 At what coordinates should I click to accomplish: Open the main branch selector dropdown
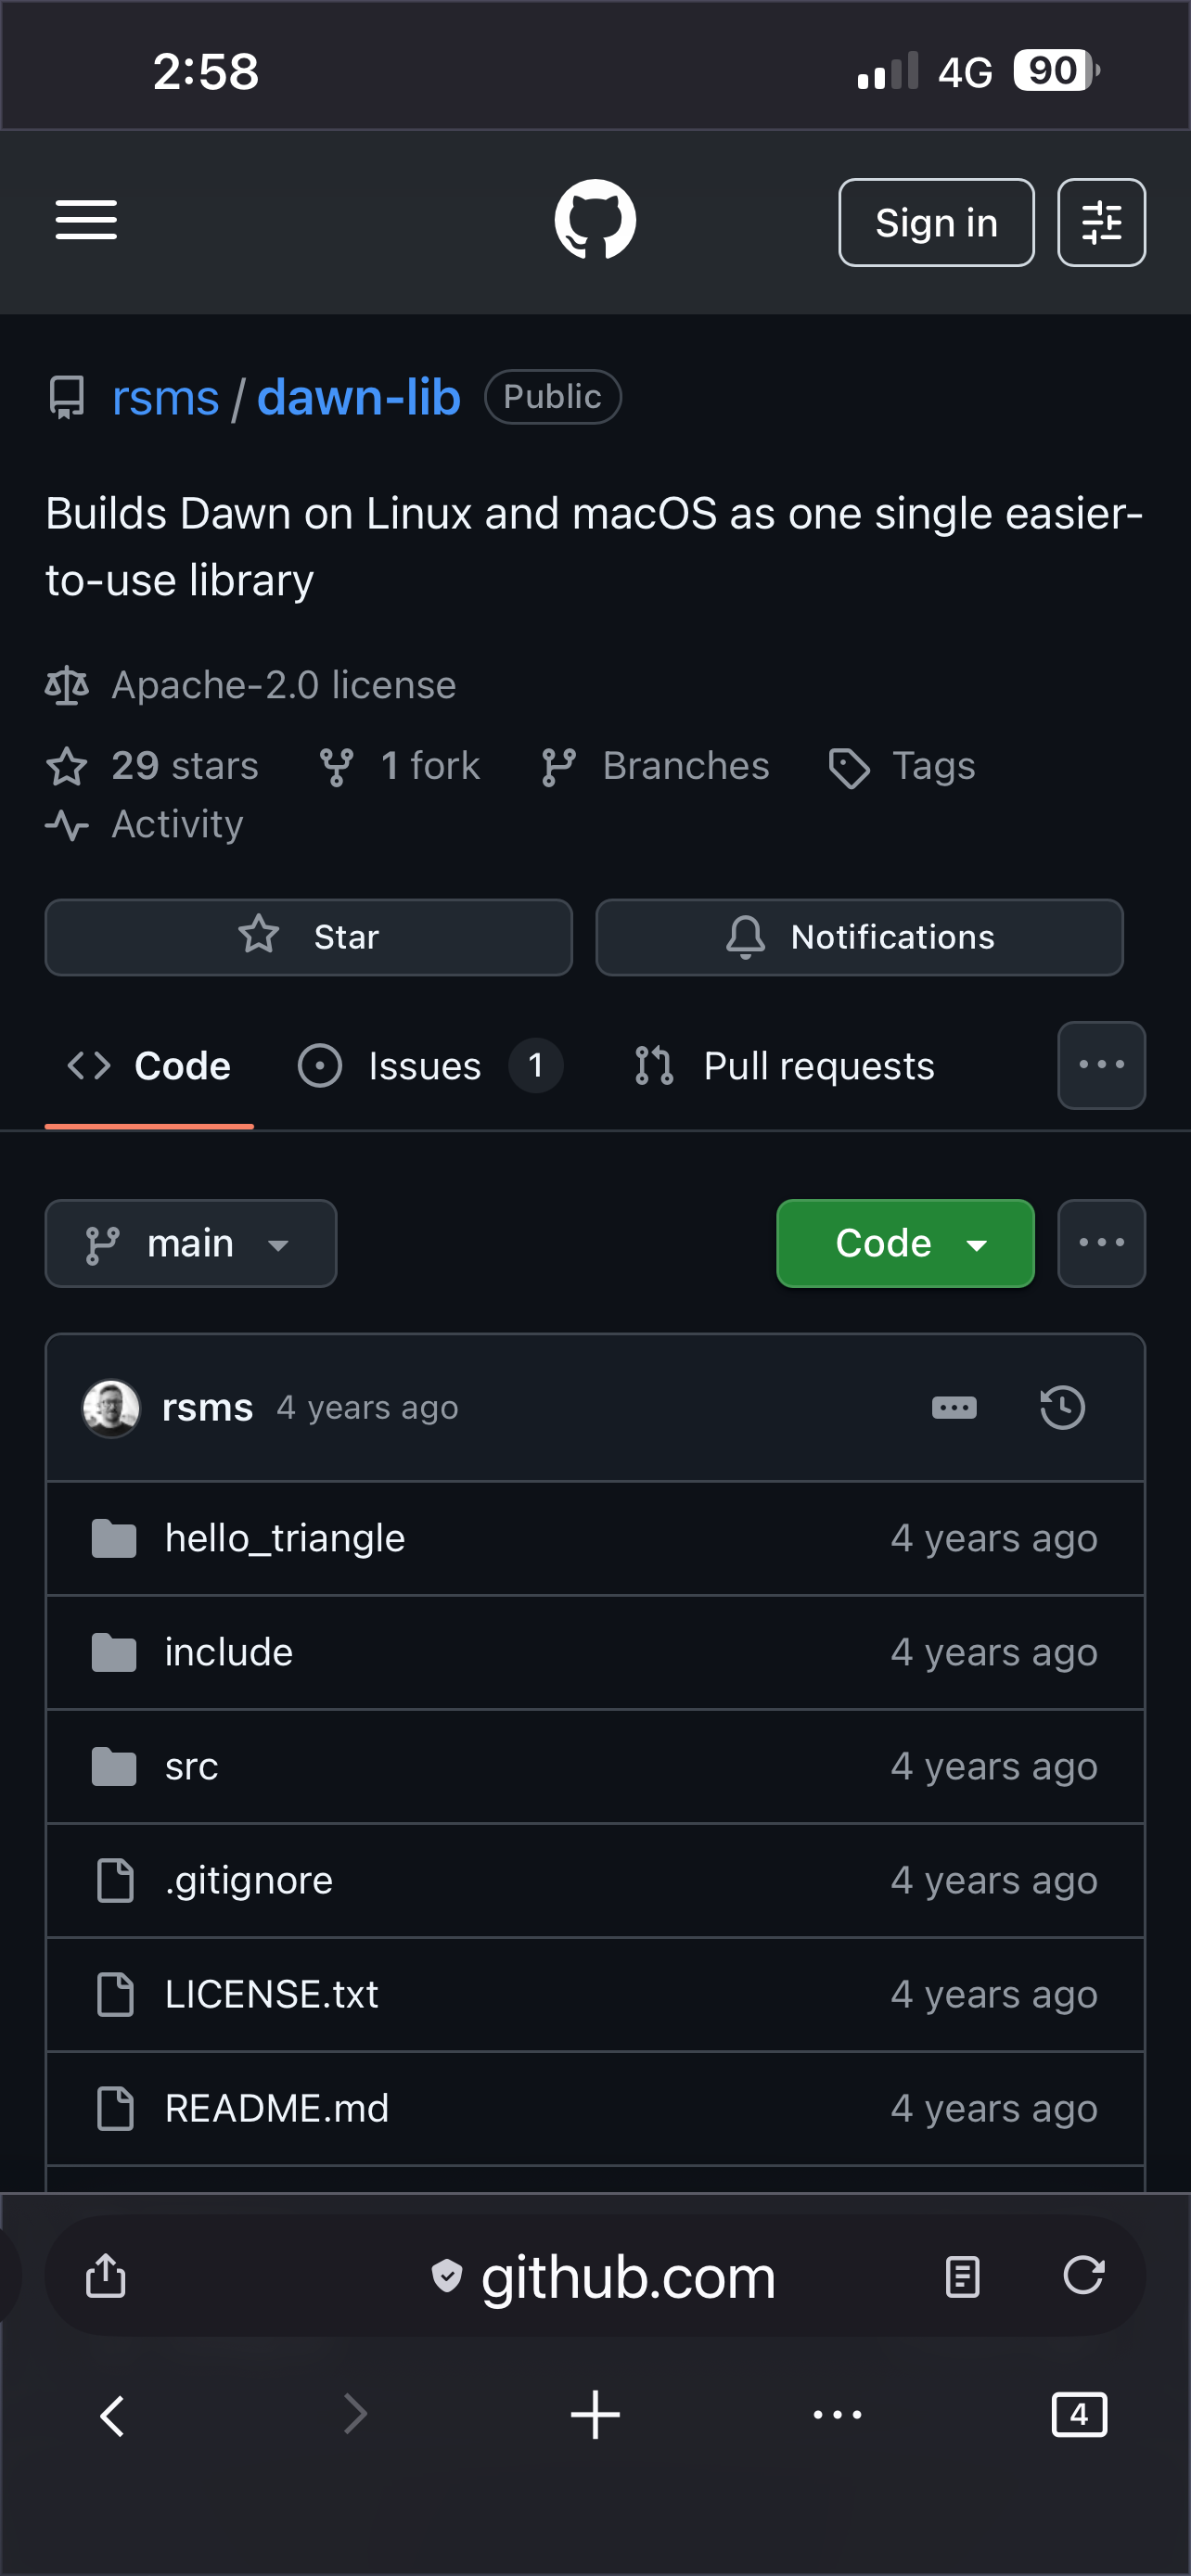(191, 1243)
